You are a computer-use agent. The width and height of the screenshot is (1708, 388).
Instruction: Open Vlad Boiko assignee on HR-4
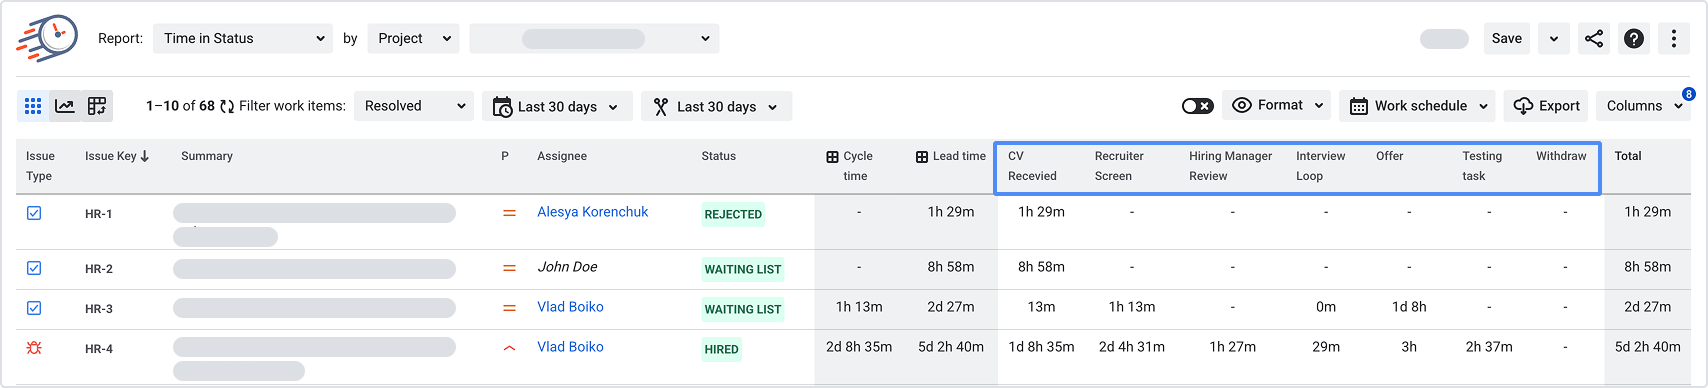(570, 347)
